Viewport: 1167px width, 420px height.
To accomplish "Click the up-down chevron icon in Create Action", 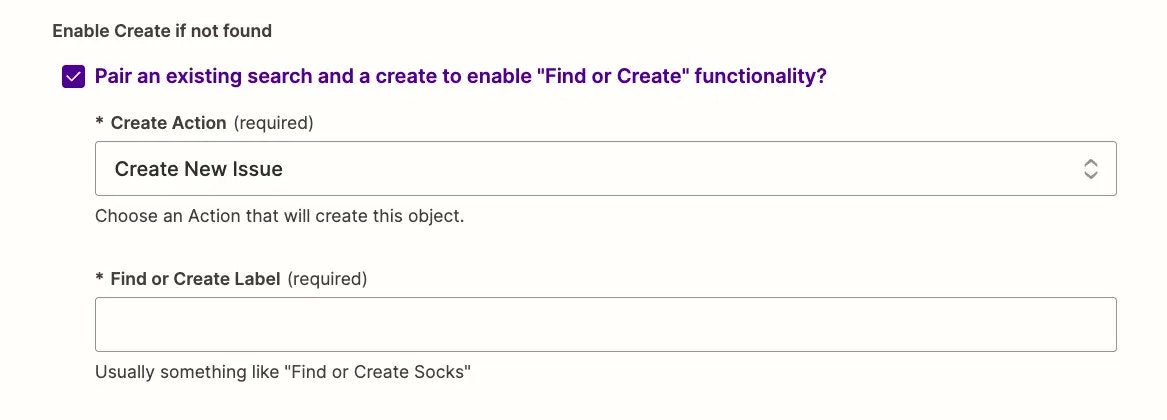I will coord(1090,169).
